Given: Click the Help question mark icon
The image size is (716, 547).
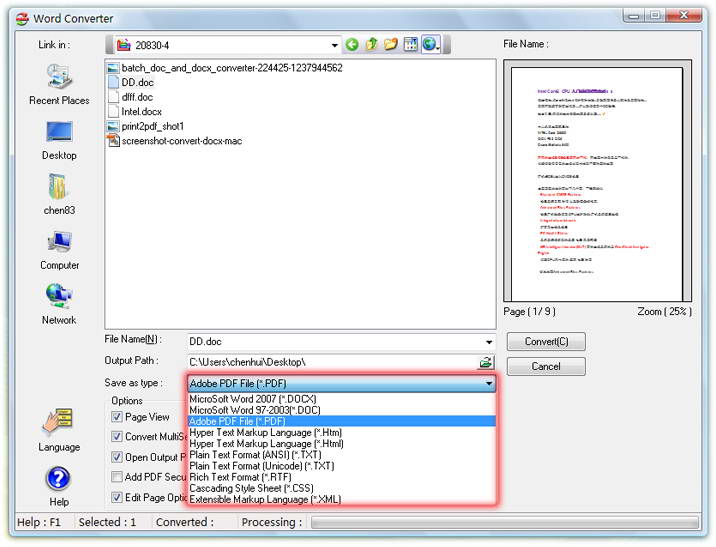Looking at the screenshot, I should point(59,479).
